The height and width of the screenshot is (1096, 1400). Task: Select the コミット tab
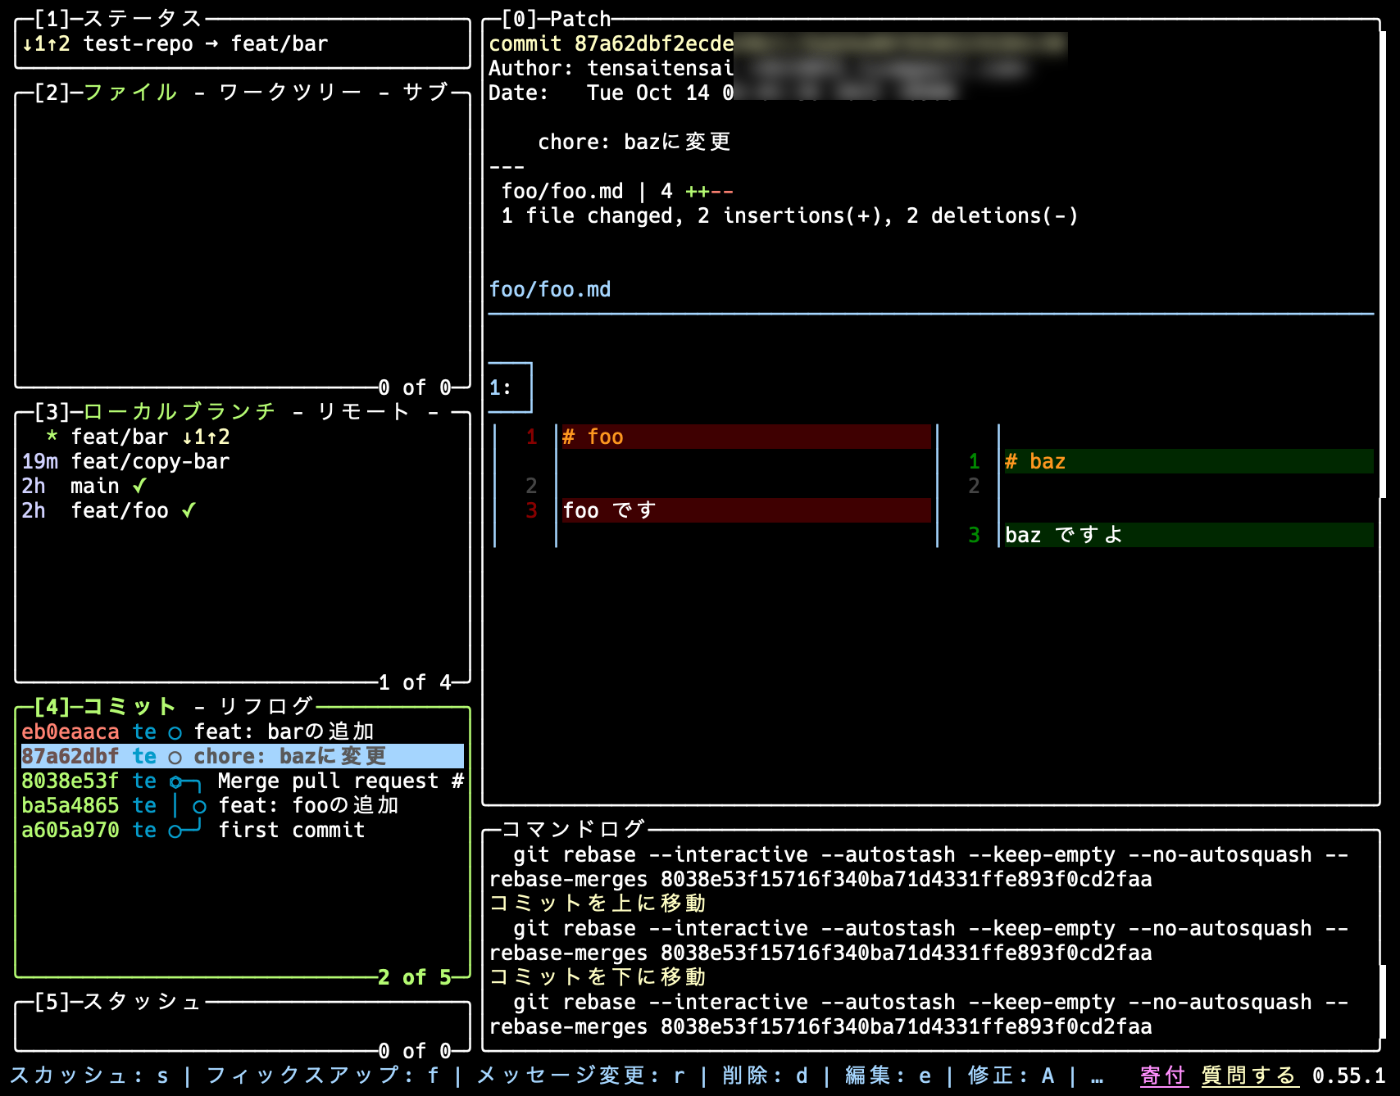click(x=130, y=707)
